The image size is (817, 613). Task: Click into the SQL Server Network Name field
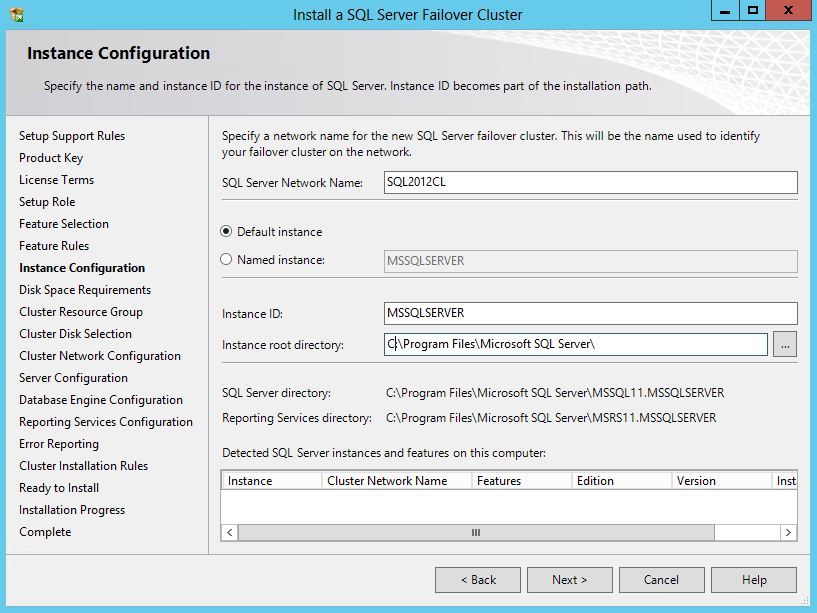590,182
